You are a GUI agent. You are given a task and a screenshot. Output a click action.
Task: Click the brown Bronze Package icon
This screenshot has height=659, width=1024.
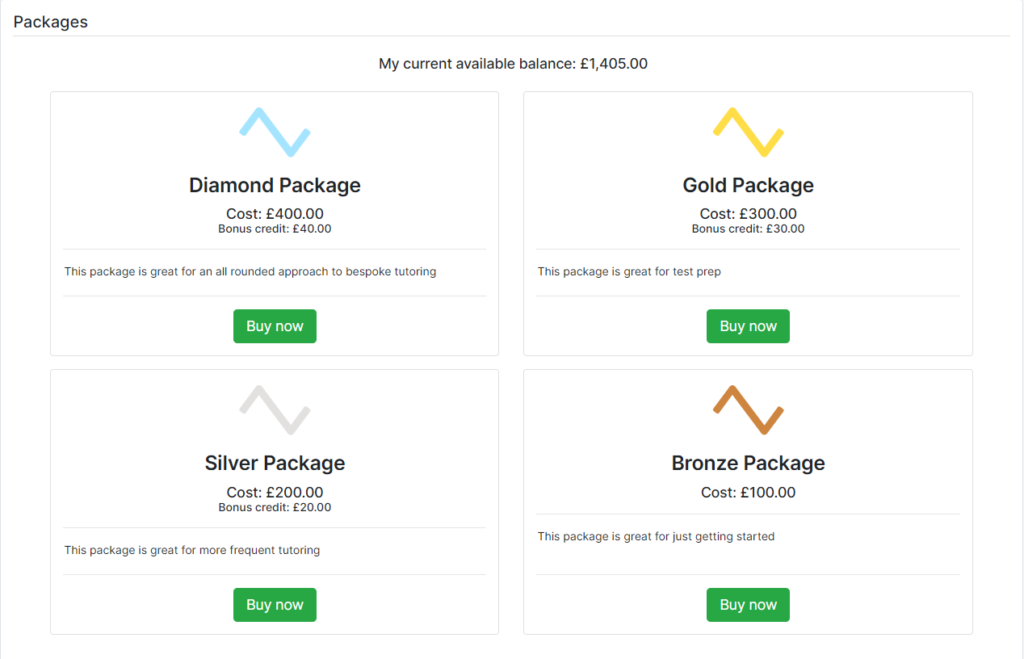(x=748, y=410)
